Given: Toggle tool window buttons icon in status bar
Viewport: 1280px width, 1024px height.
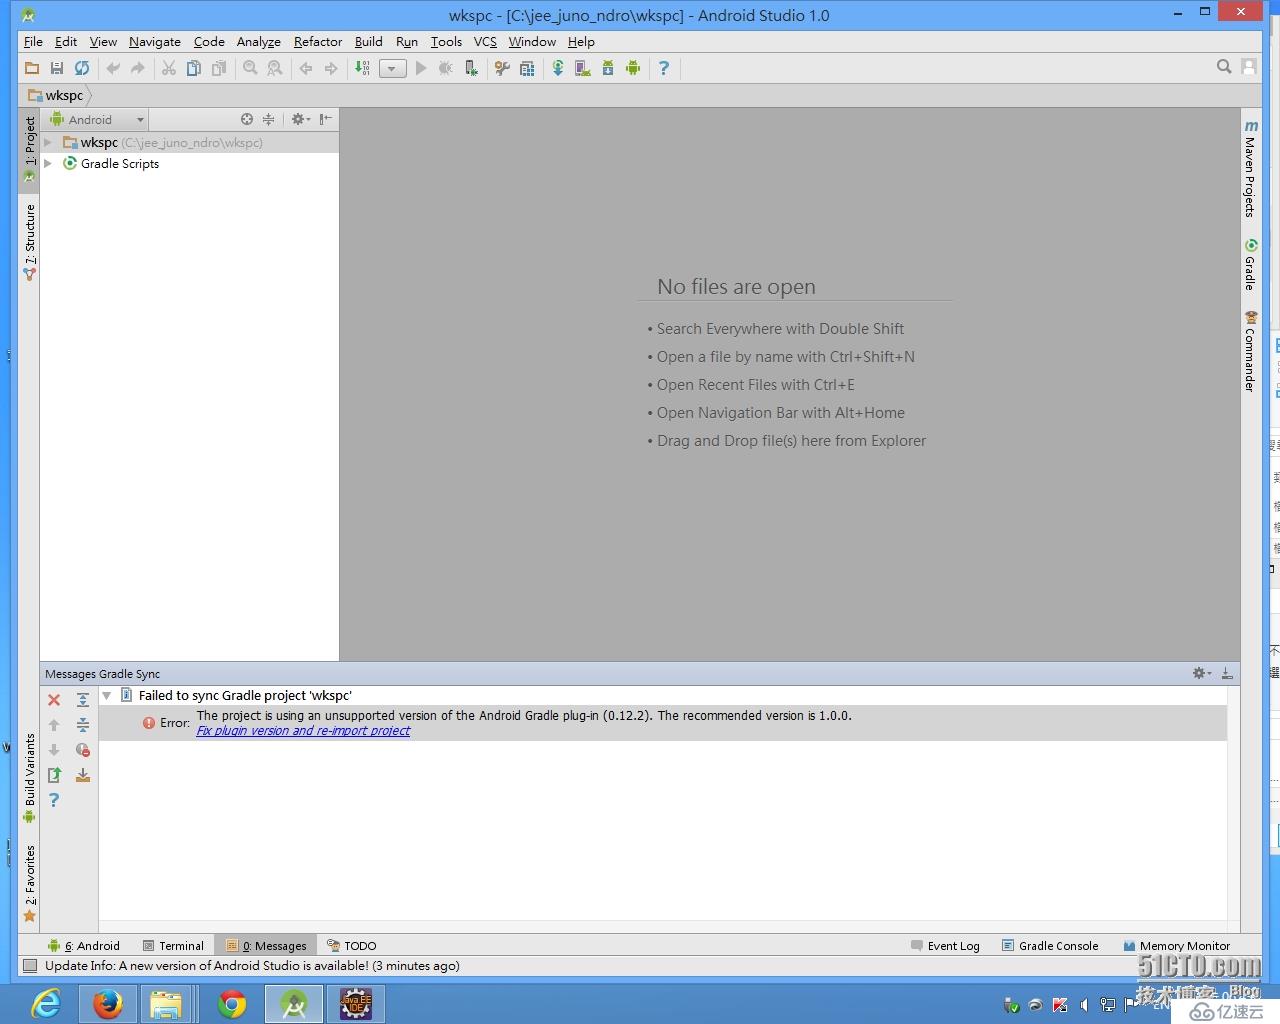Looking at the screenshot, I should pos(30,966).
